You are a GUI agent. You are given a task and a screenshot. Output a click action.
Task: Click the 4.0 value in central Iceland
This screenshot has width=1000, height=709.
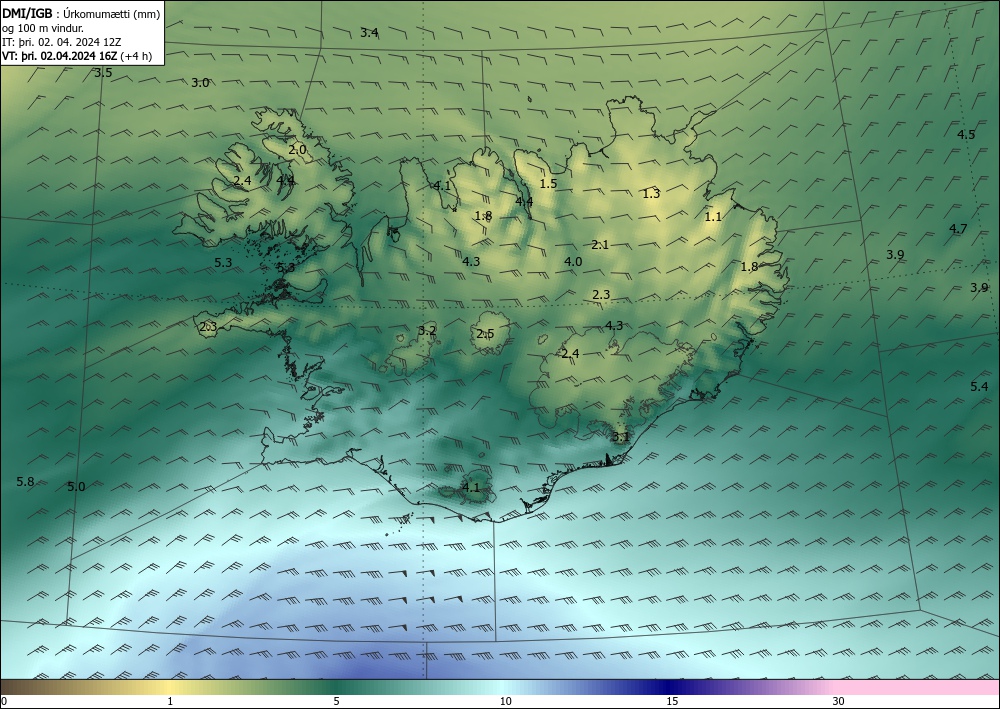[x=573, y=261]
